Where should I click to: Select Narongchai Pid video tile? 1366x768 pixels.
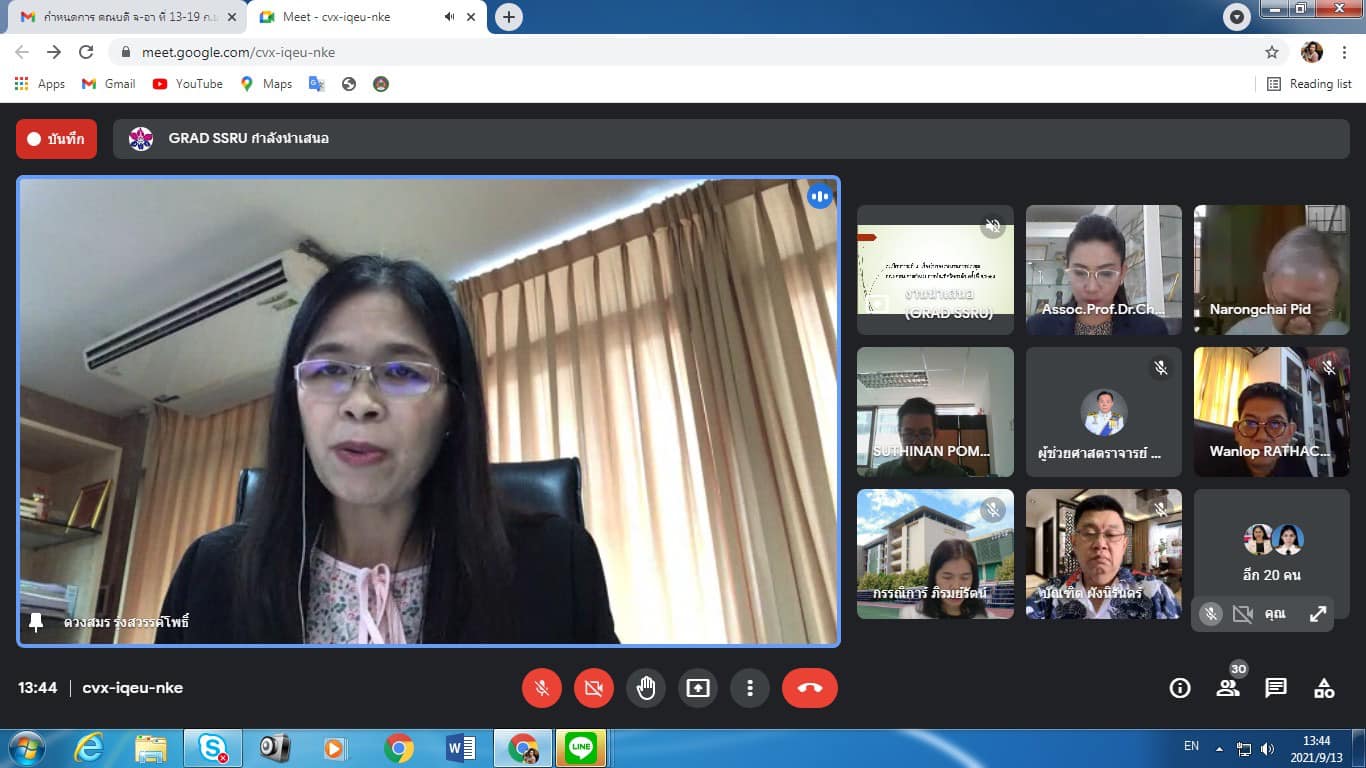1271,270
